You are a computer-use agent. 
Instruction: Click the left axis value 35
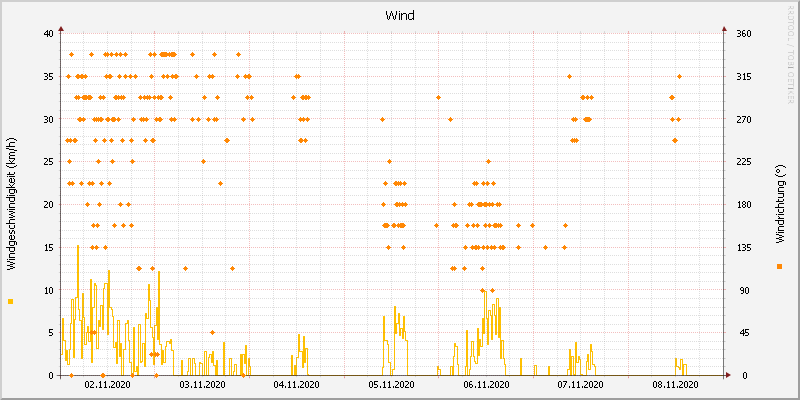click(x=48, y=77)
